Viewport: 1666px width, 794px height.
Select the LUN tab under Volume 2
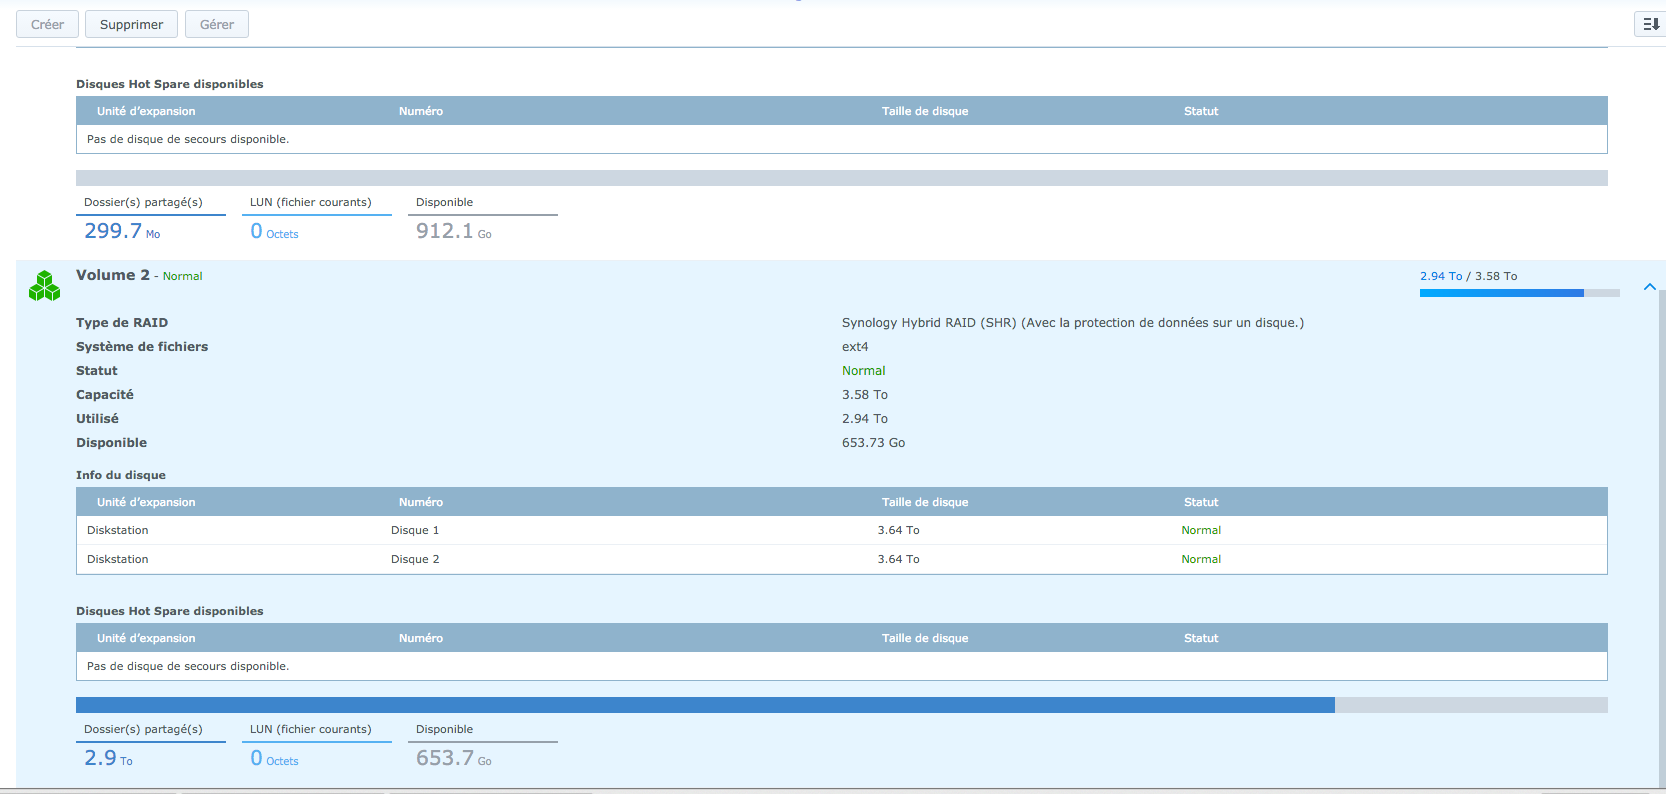click(316, 745)
